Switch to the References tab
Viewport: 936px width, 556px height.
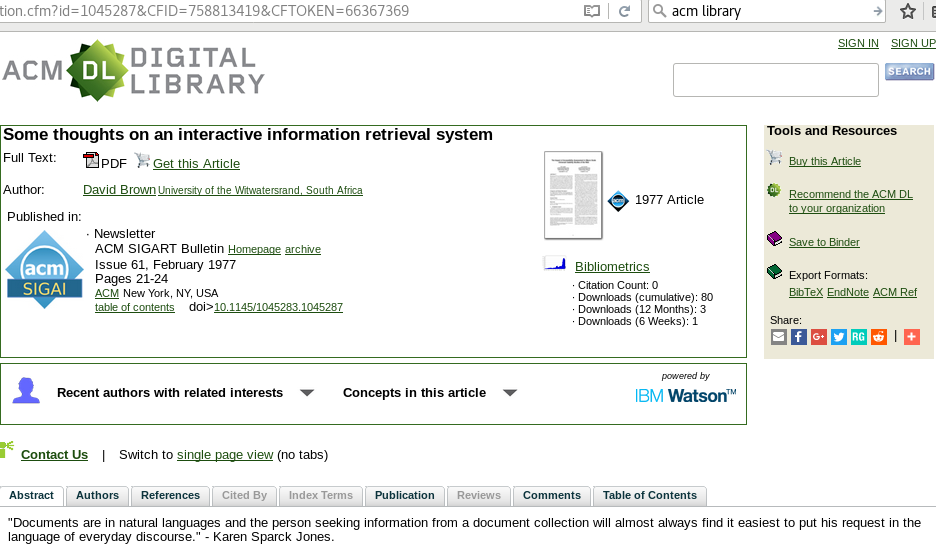(170, 496)
